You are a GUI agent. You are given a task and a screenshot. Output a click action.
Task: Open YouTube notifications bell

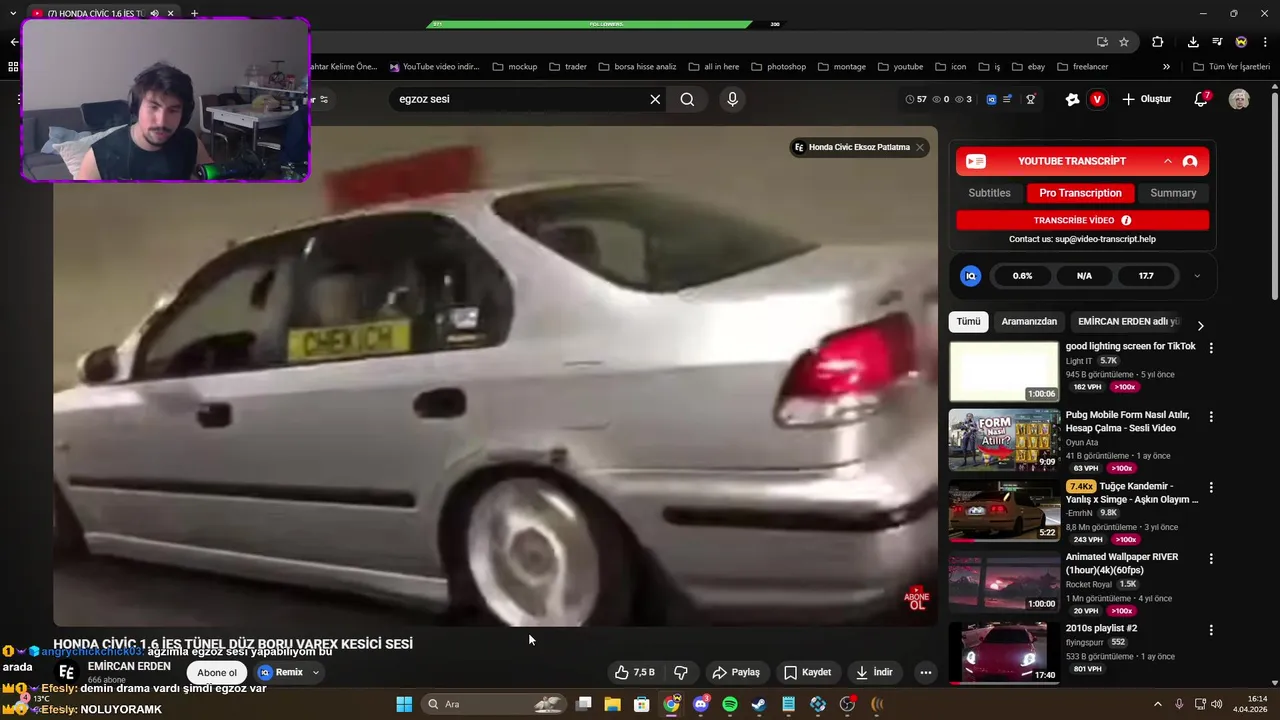tap(1202, 99)
